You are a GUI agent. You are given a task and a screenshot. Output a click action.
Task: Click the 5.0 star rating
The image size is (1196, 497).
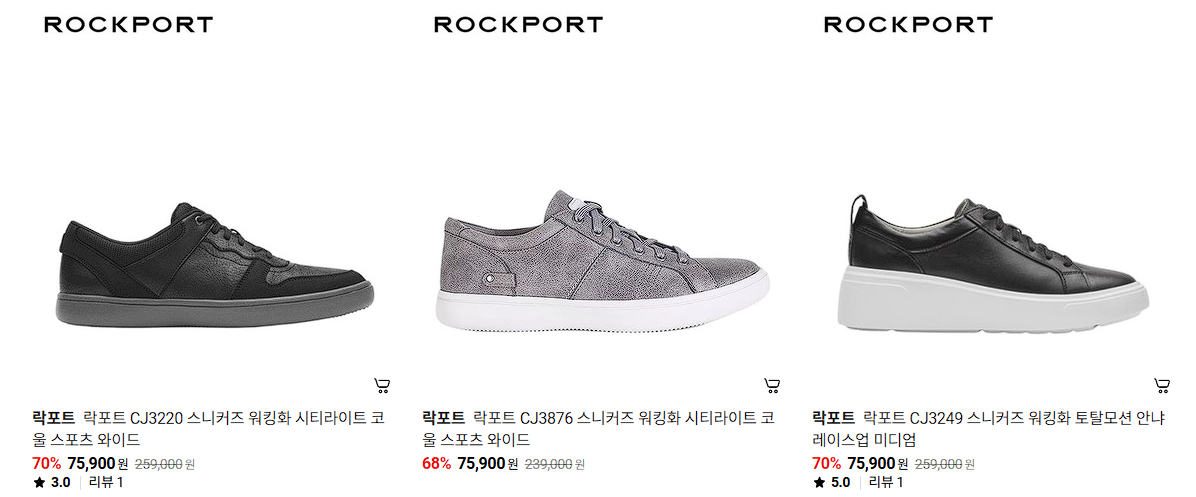point(831,483)
